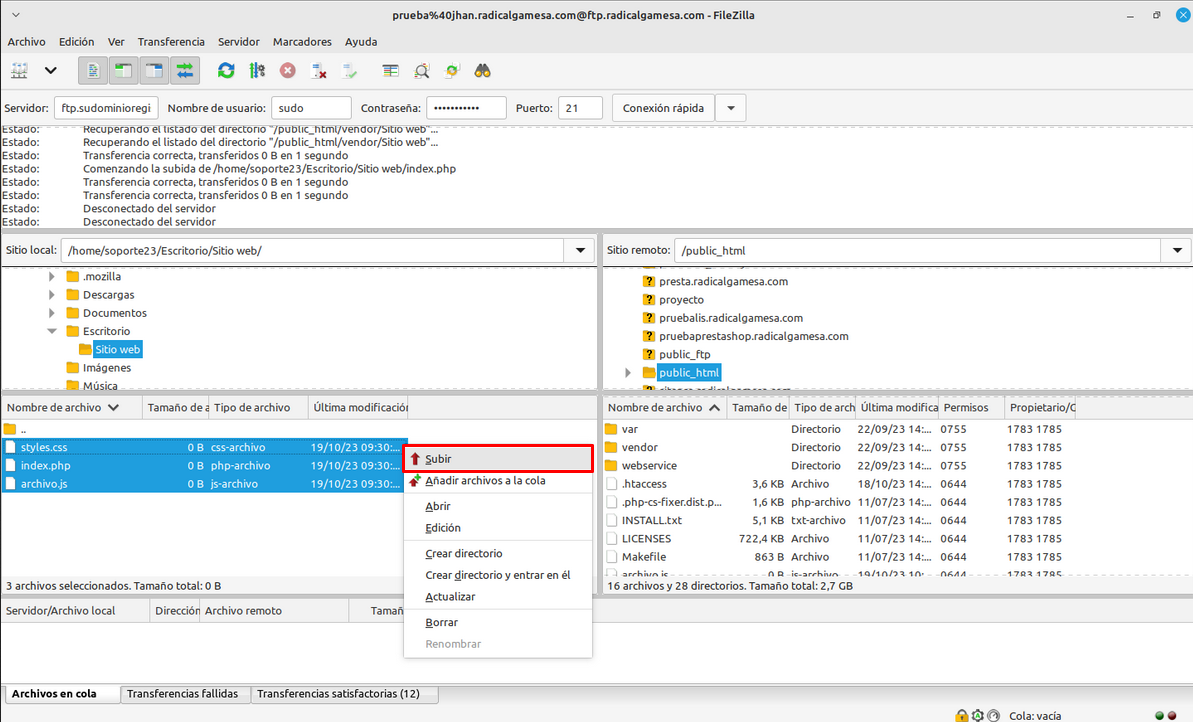Expand remote public_html folder
This screenshot has height=722, width=1193.
point(628,373)
